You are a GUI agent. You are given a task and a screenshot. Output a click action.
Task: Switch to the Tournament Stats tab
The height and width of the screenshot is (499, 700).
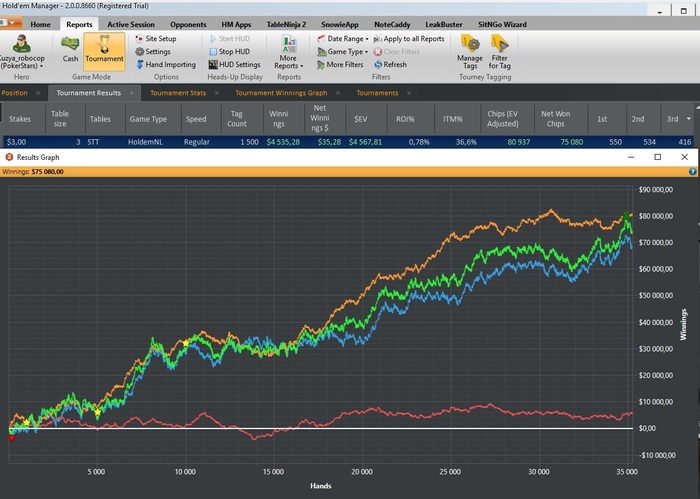point(177,93)
